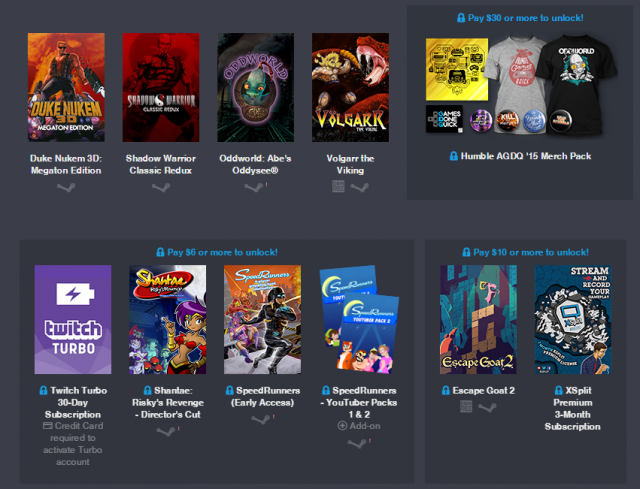
Task: Click the Steam icon under Duke Nukem 3D
Action: click(65, 186)
